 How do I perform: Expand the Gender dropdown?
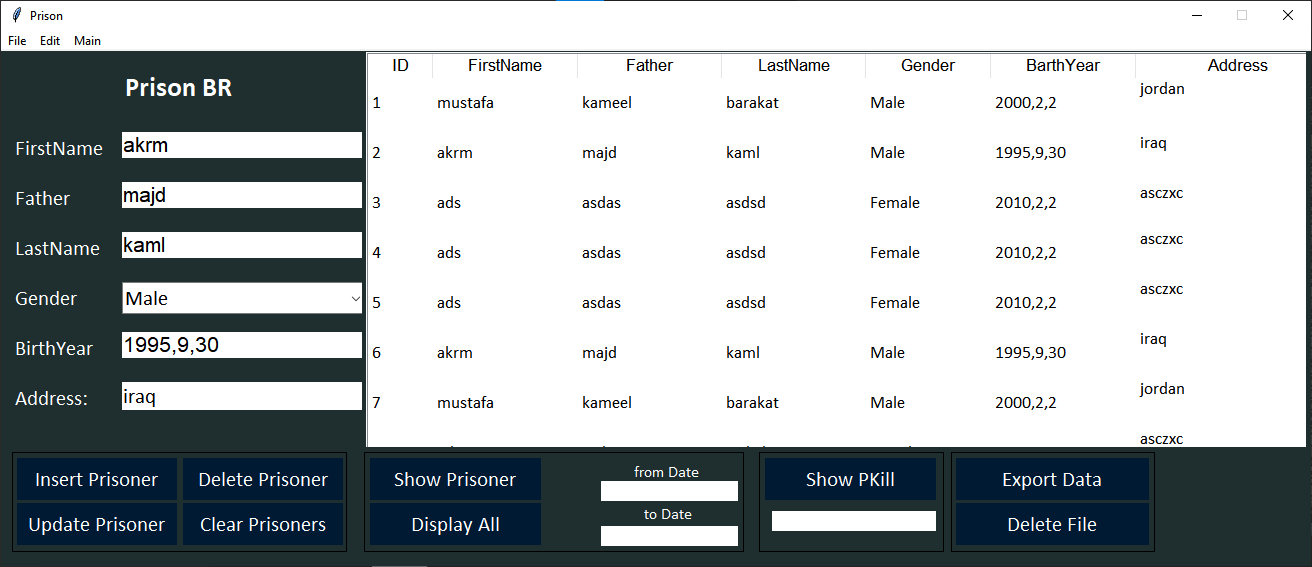tap(355, 298)
